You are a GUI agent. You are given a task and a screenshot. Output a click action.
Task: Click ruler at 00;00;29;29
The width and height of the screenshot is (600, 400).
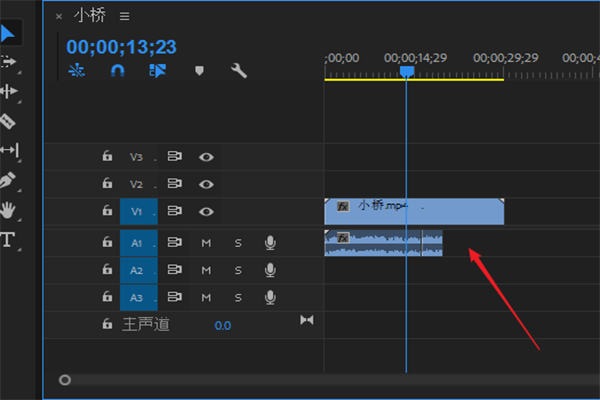pyautogui.click(x=505, y=58)
